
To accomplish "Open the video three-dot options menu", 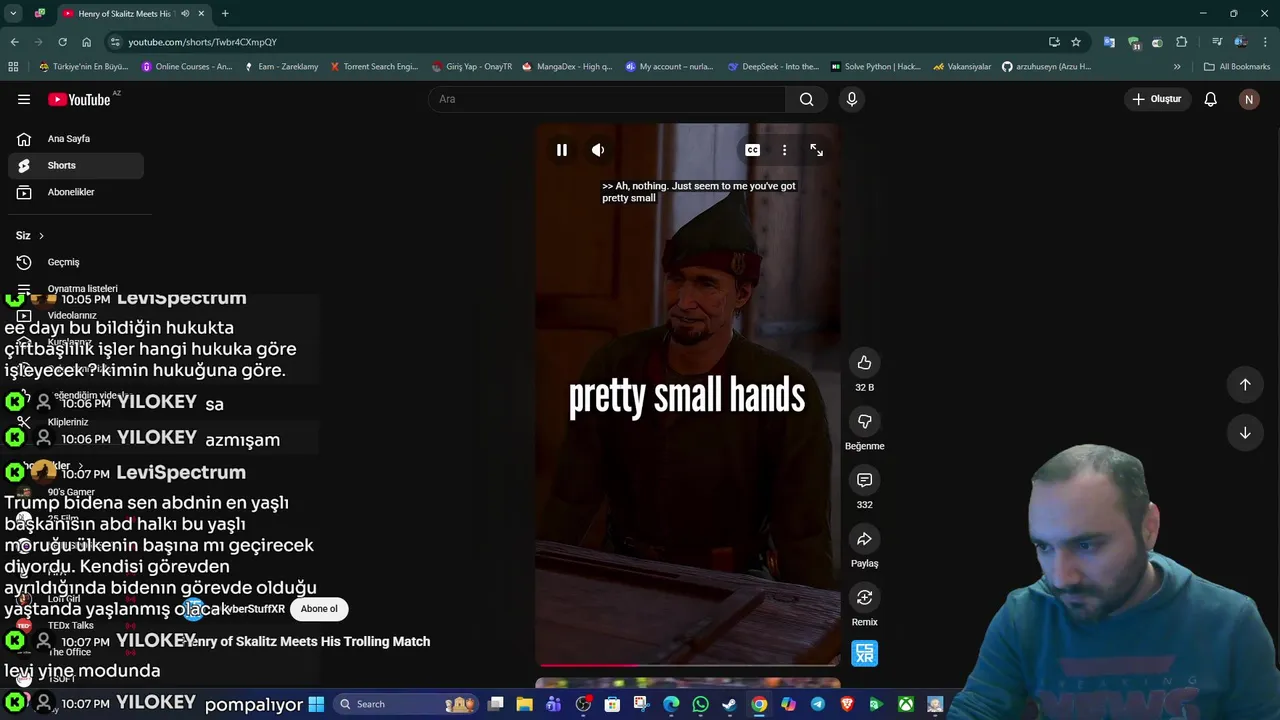I will [784, 150].
